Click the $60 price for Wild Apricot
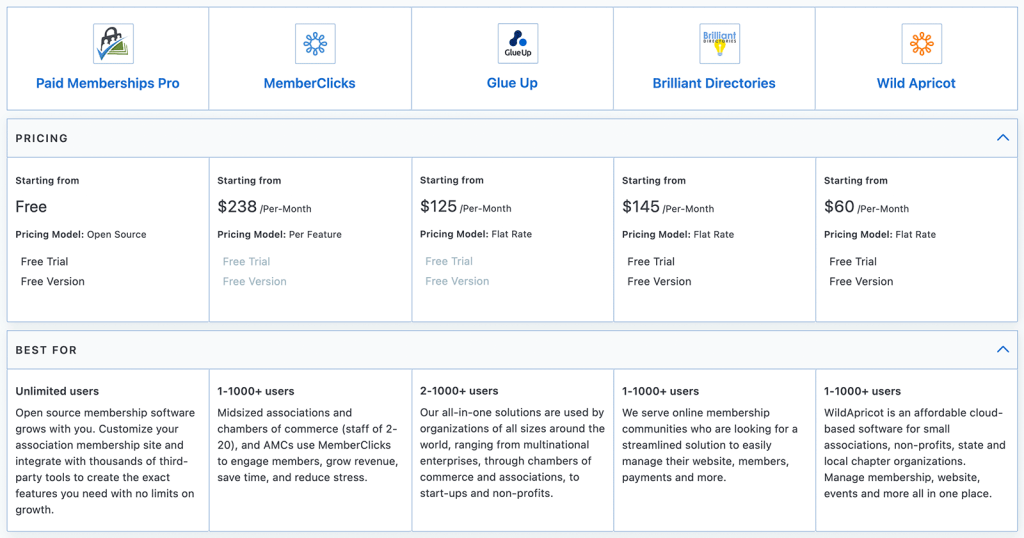The image size is (1024, 538). (839, 207)
